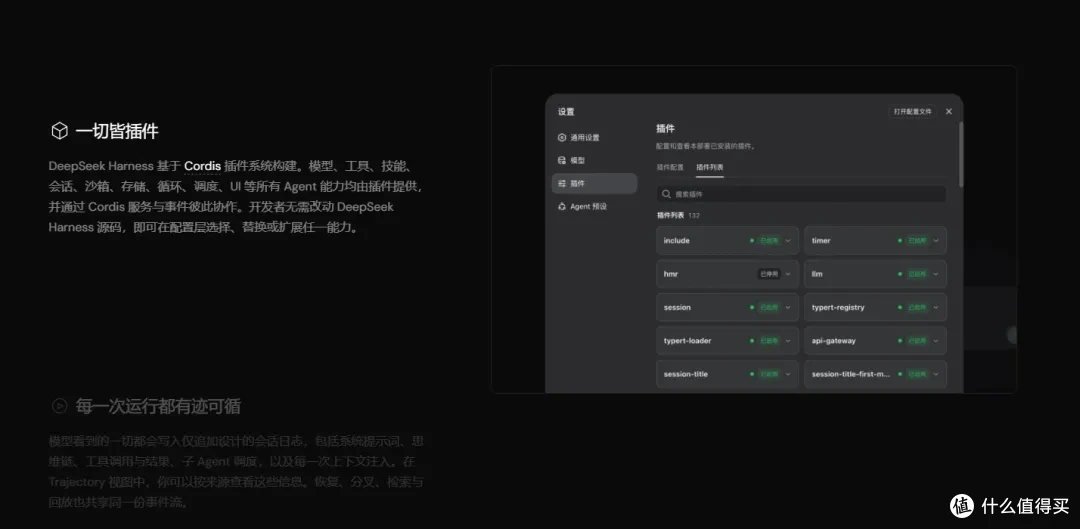Click the play icon beside 每一次运行都有迹可循
This screenshot has width=1080, height=529.
tap(60, 406)
